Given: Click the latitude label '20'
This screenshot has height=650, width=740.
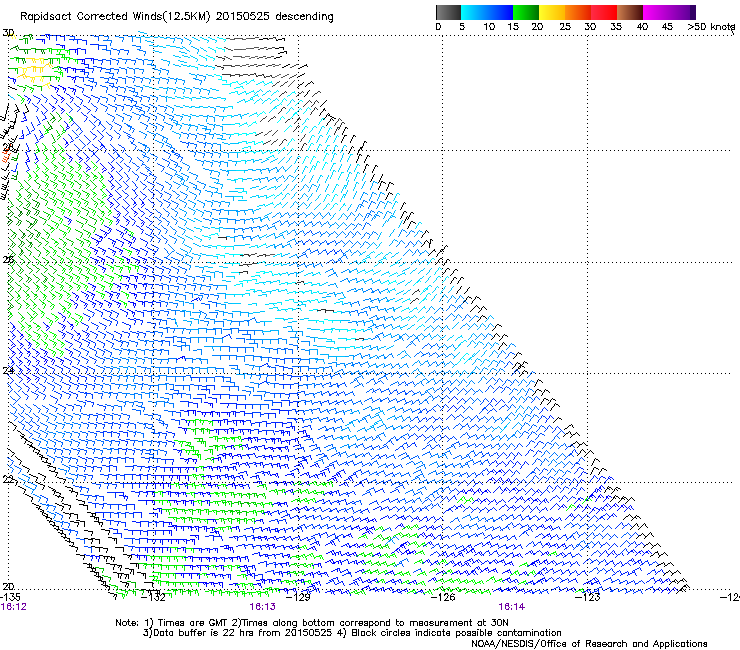Looking at the screenshot, I should (x=8, y=586).
